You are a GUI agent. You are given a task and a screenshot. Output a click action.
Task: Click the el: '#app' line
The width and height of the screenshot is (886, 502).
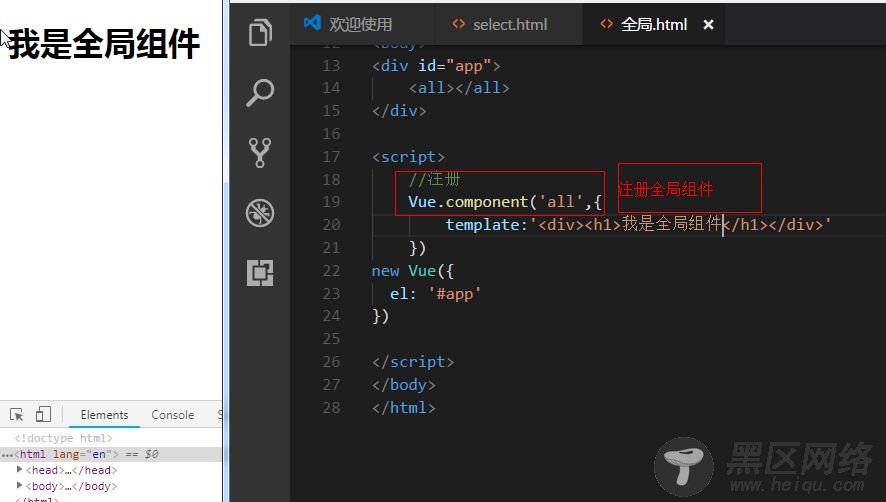coord(435,293)
